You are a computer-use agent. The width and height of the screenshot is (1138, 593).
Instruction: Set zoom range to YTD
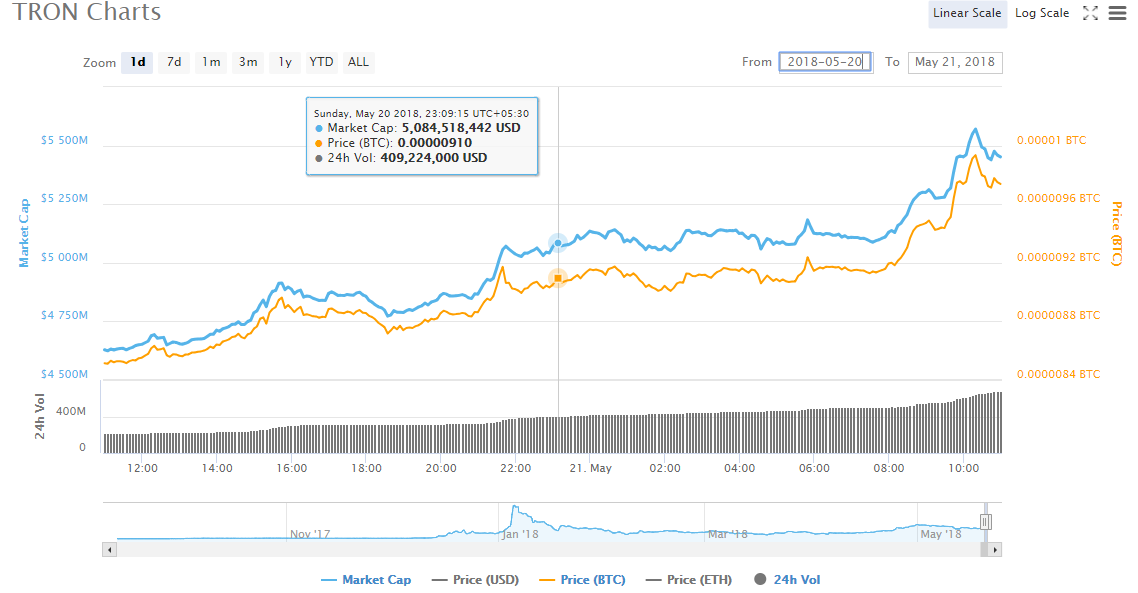[x=322, y=62]
